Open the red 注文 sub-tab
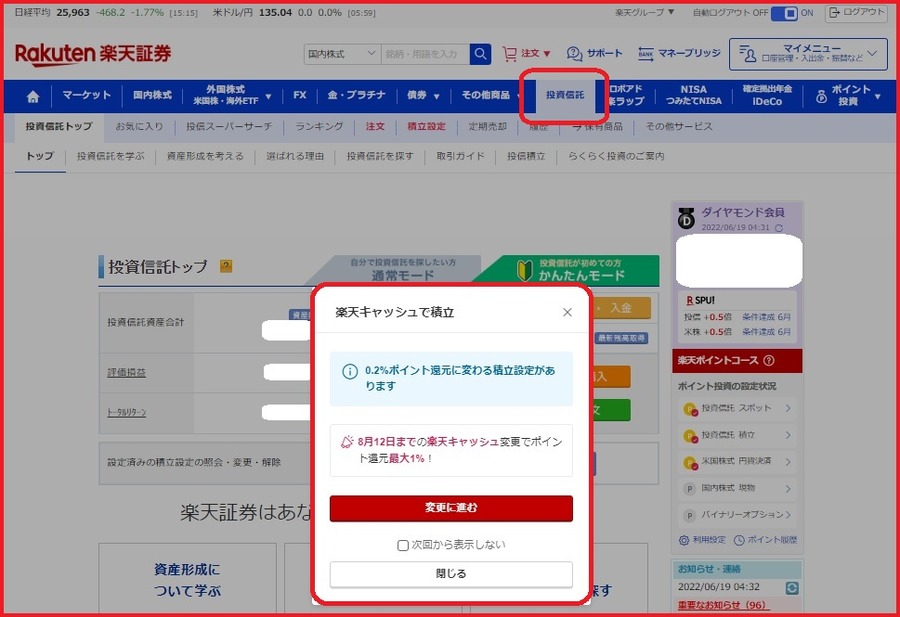The height and width of the screenshot is (617, 900). [x=375, y=127]
